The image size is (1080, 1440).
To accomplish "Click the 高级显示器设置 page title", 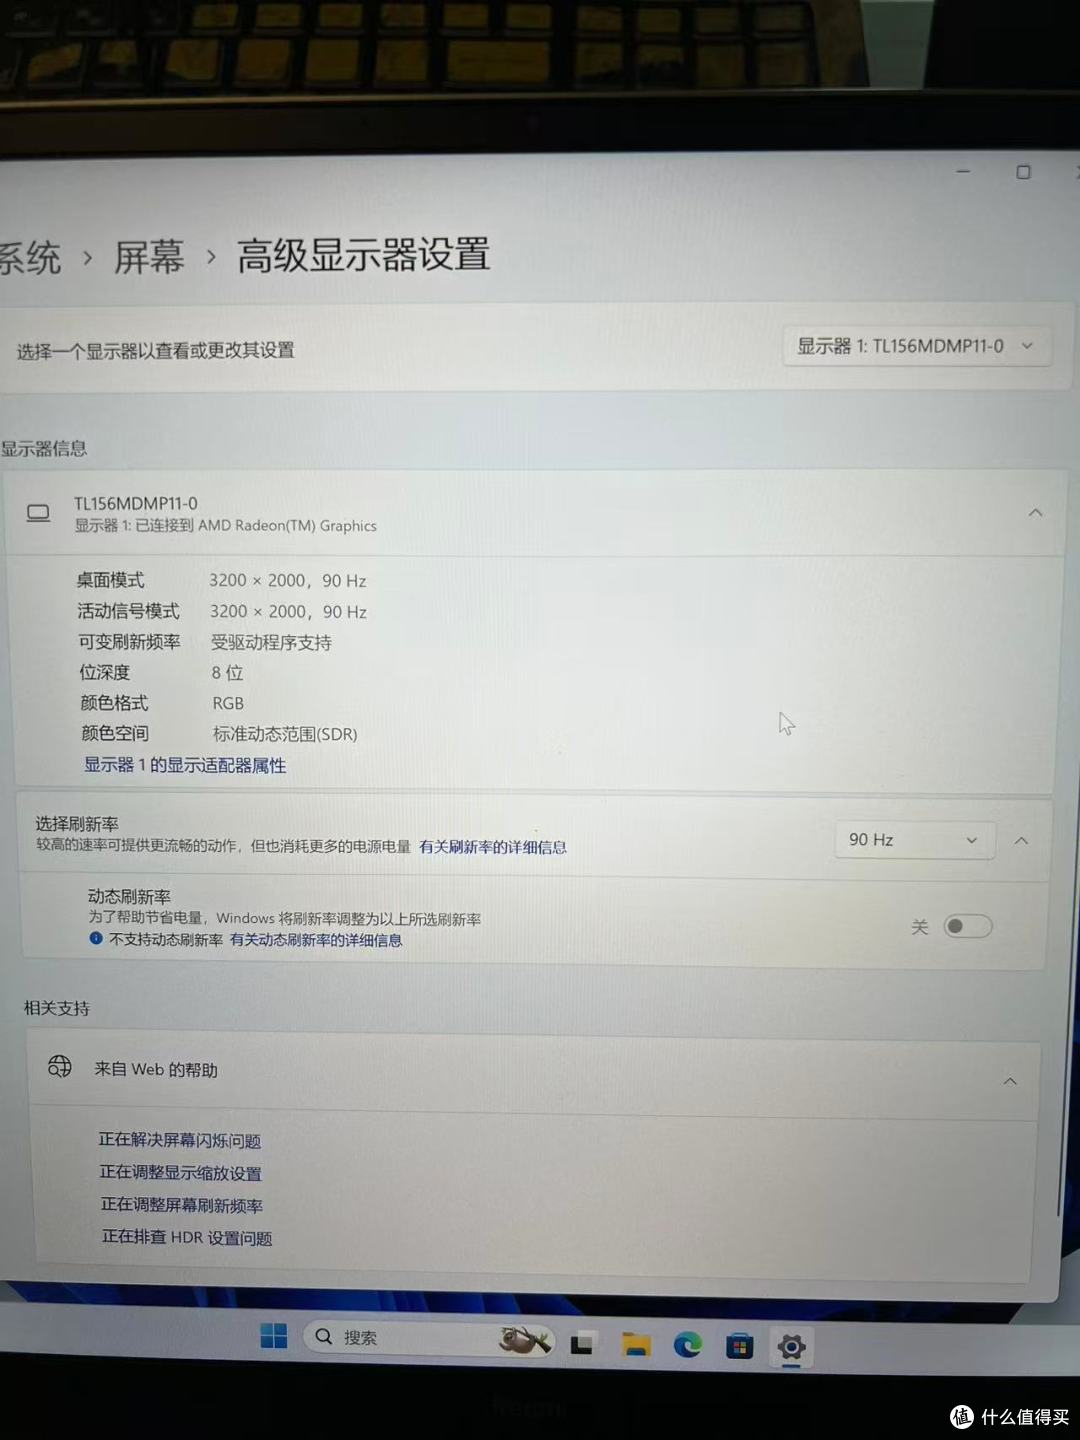I will [x=364, y=255].
